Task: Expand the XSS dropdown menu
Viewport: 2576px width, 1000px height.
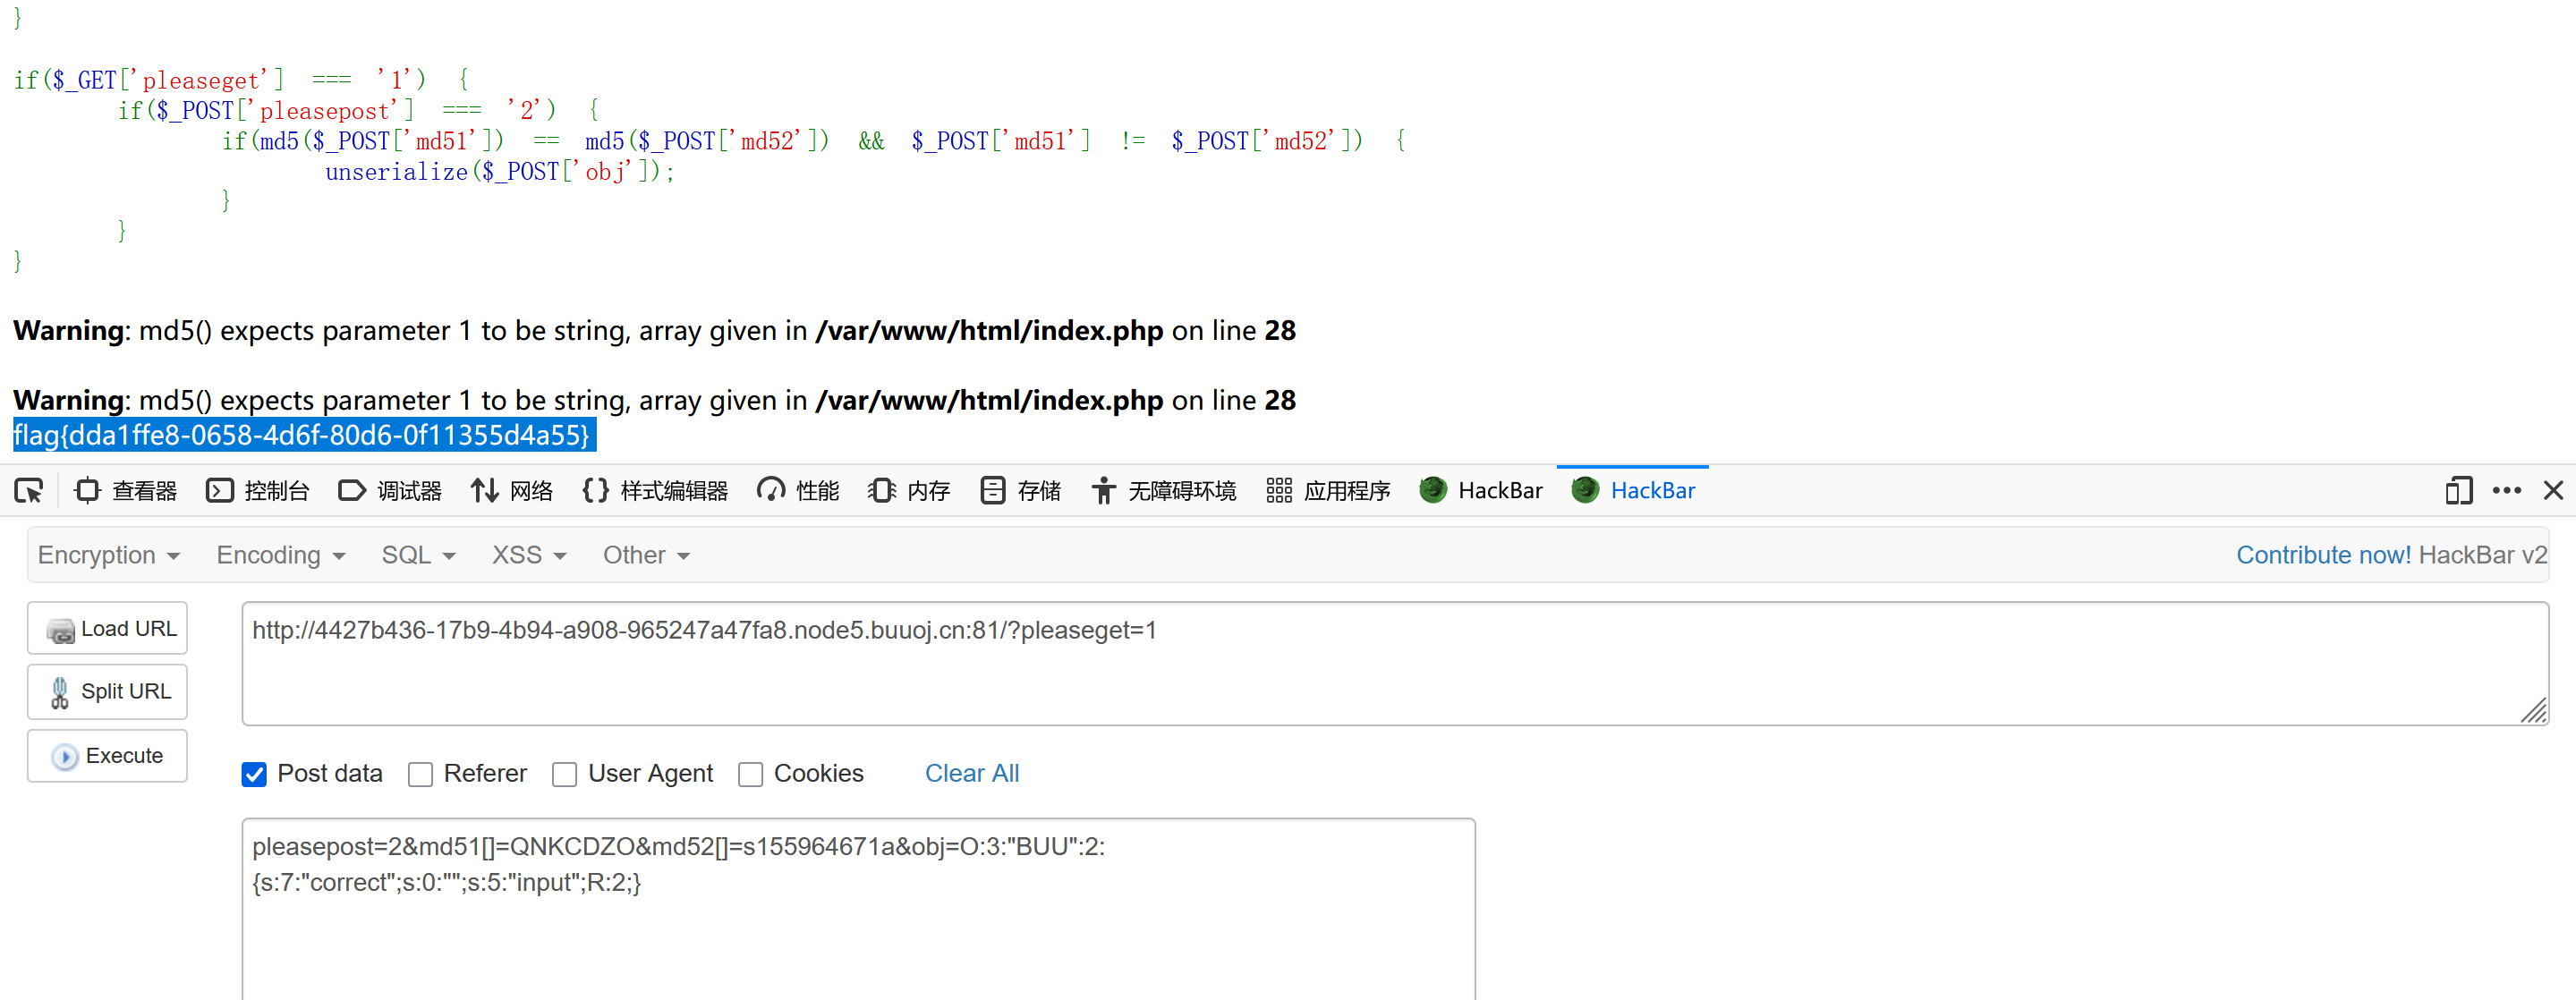Action: pyautogui.click(x=528, y=555)
